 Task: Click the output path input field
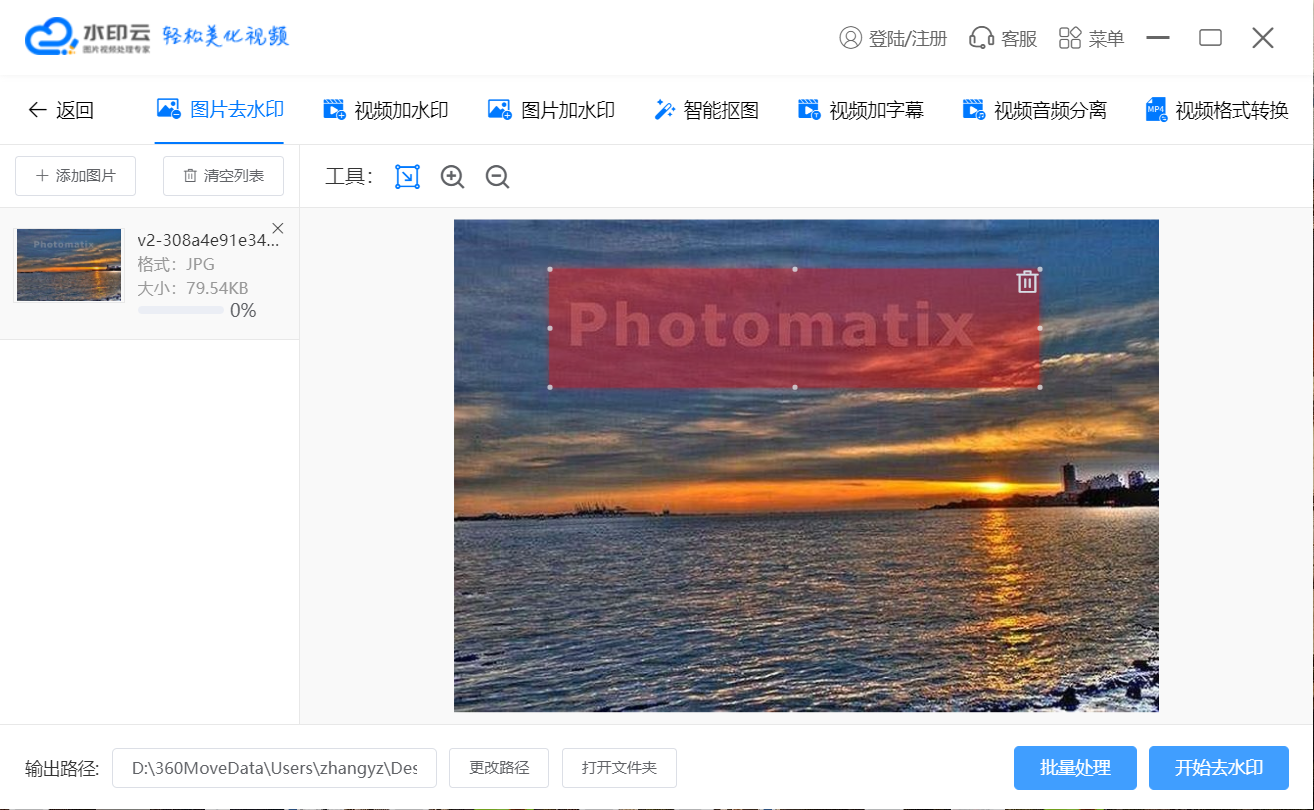[x=274, y=768]
